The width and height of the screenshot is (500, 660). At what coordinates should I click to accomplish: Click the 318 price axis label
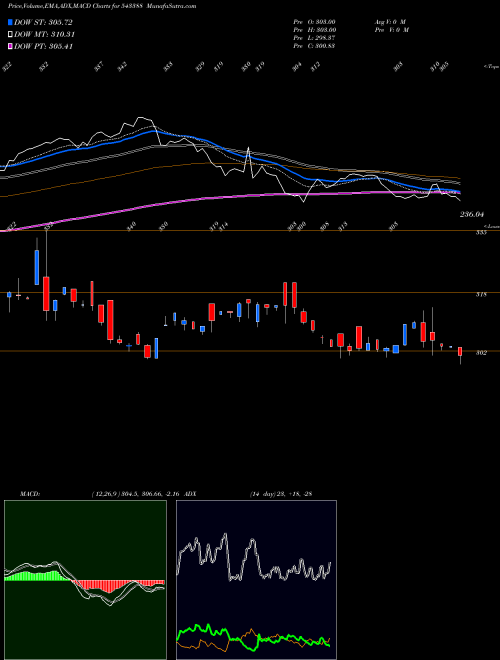click(481, 295)
